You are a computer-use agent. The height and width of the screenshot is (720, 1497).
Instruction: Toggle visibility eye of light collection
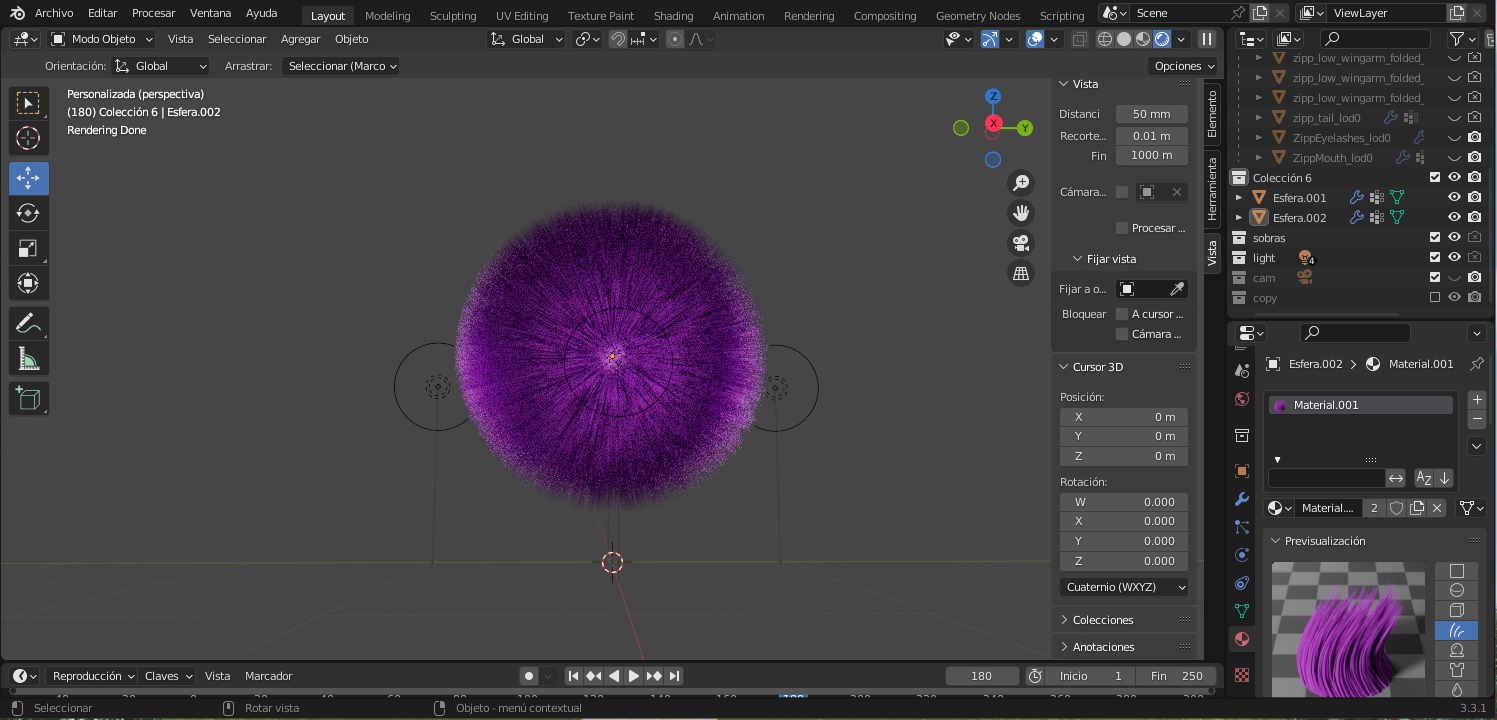(1455, 258)
